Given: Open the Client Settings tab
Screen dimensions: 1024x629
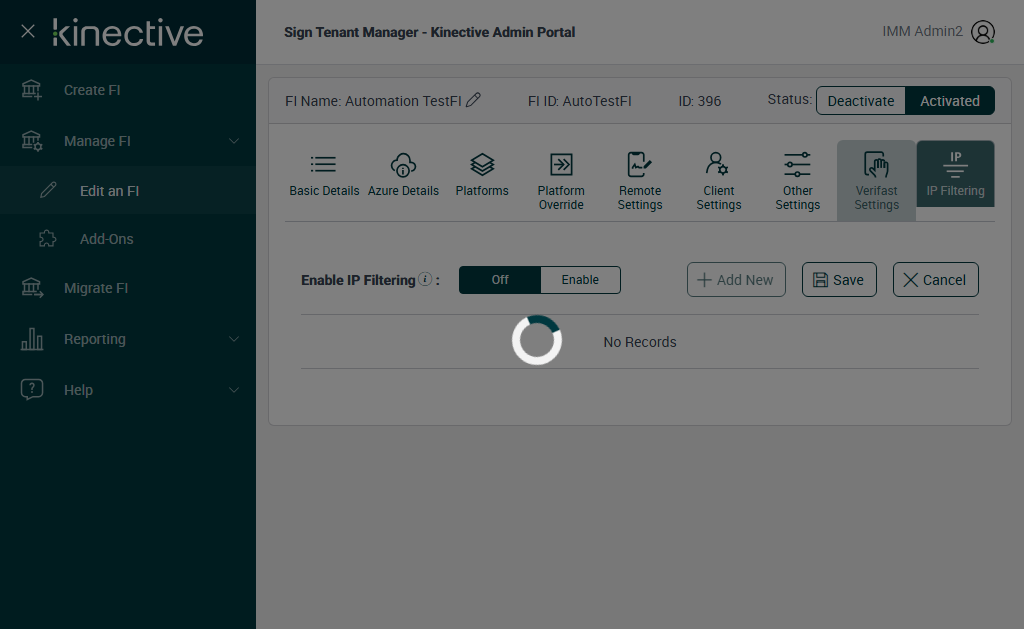Looking at the screenshot, I should coord(718,181).
